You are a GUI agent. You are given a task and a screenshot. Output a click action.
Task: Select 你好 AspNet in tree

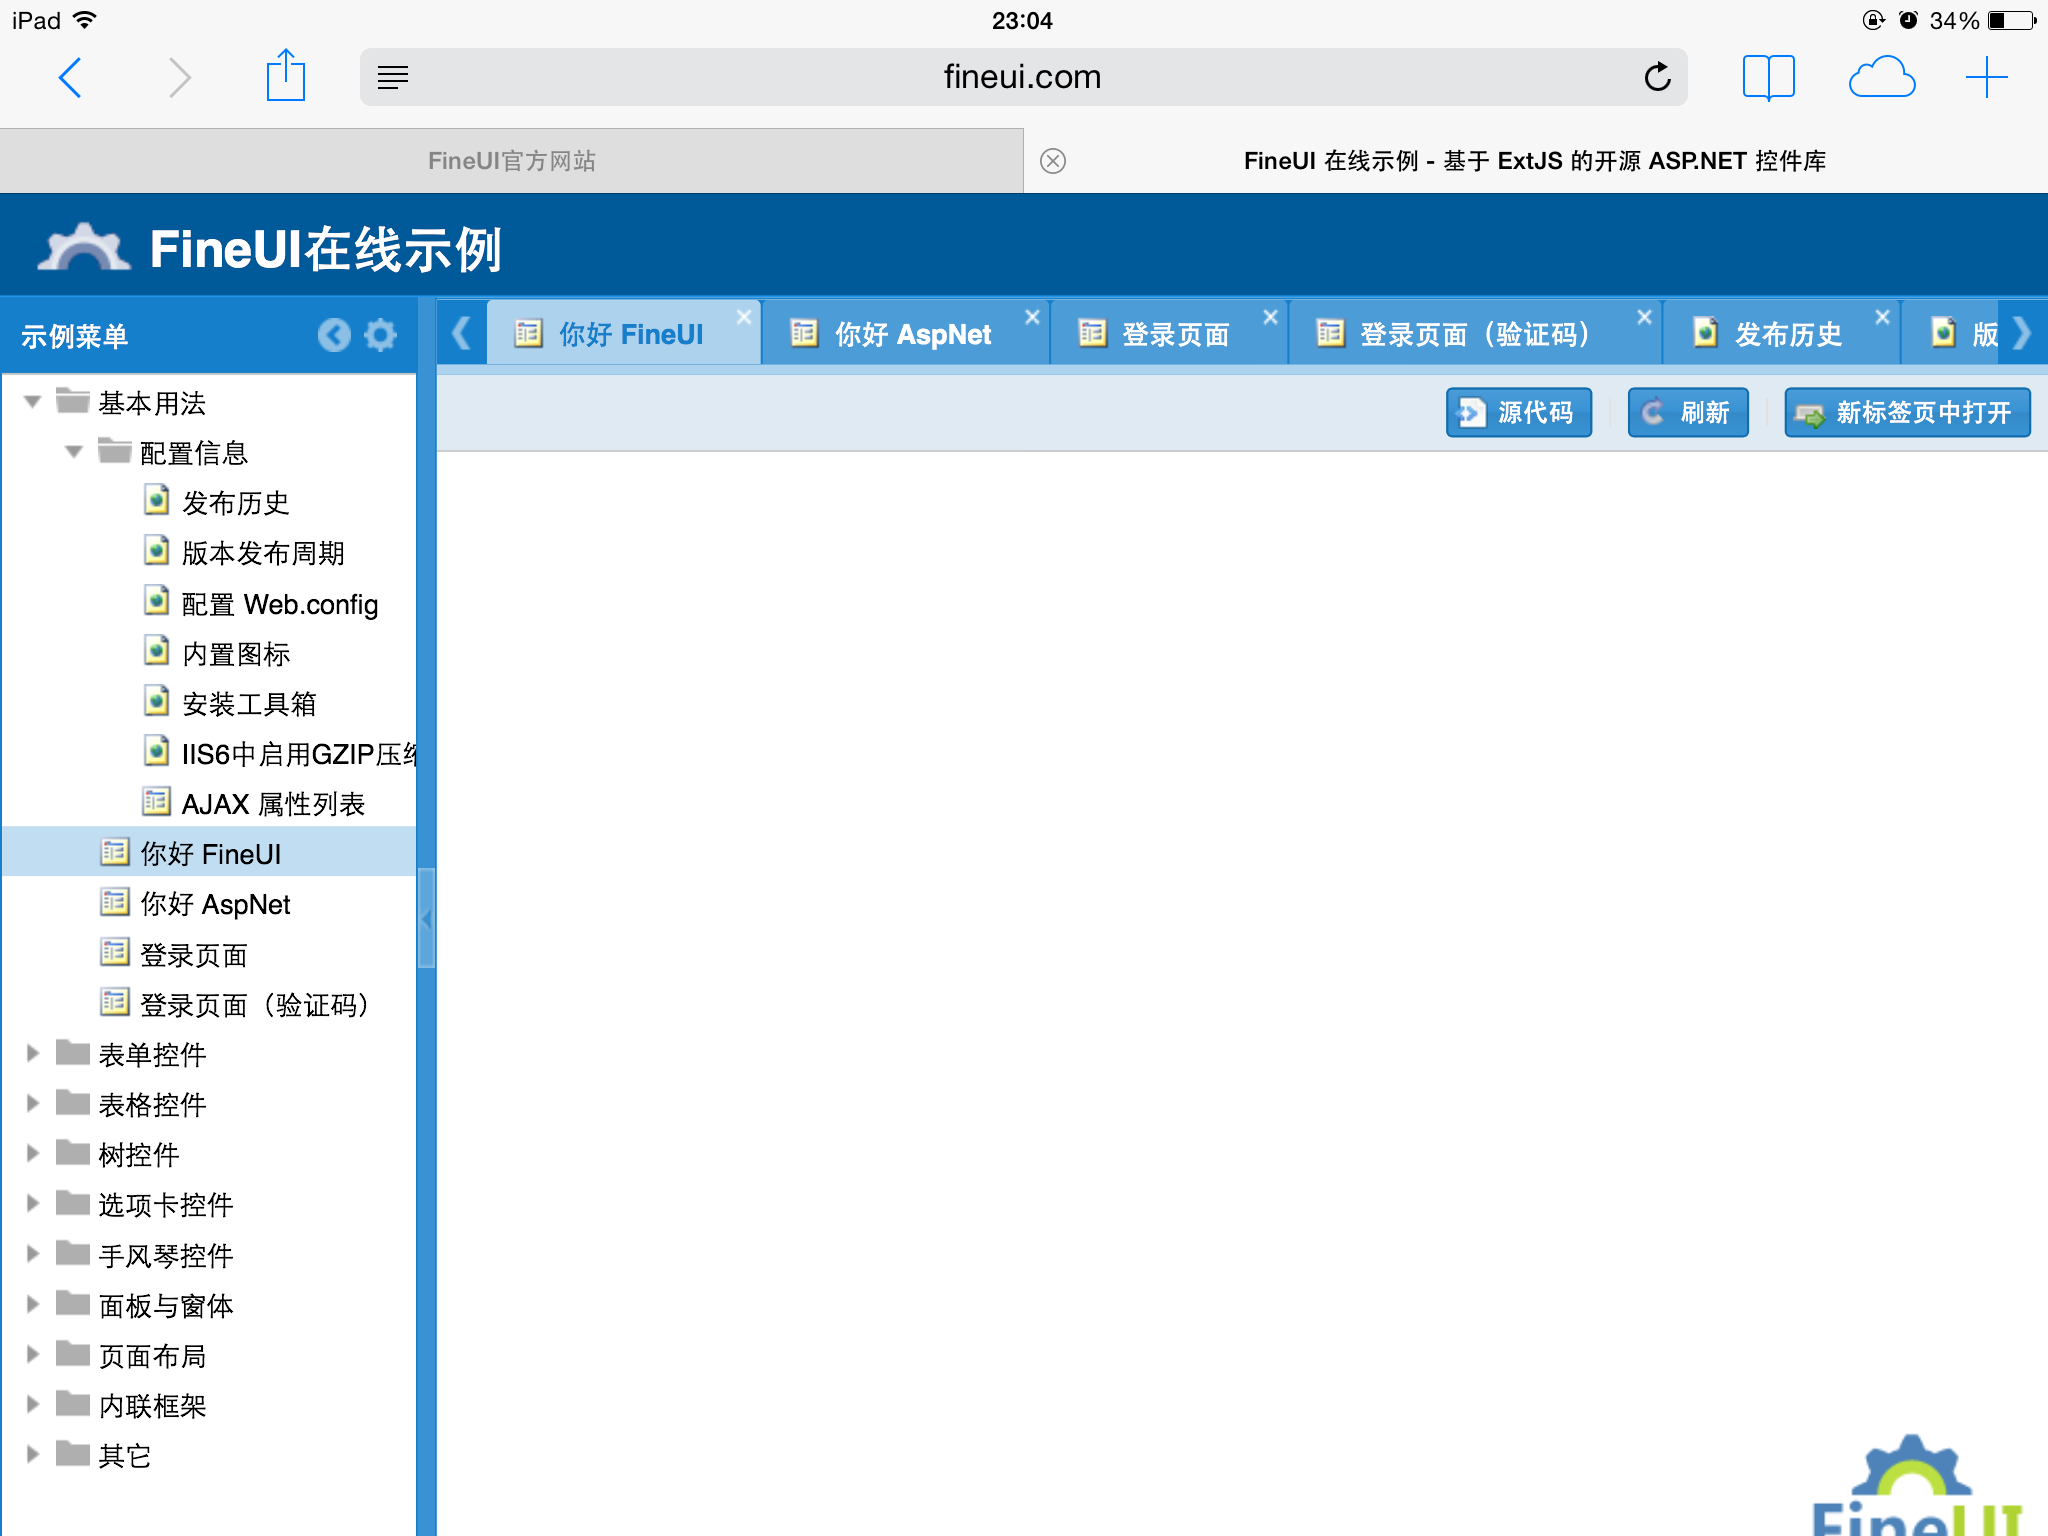tap(209, 904)
